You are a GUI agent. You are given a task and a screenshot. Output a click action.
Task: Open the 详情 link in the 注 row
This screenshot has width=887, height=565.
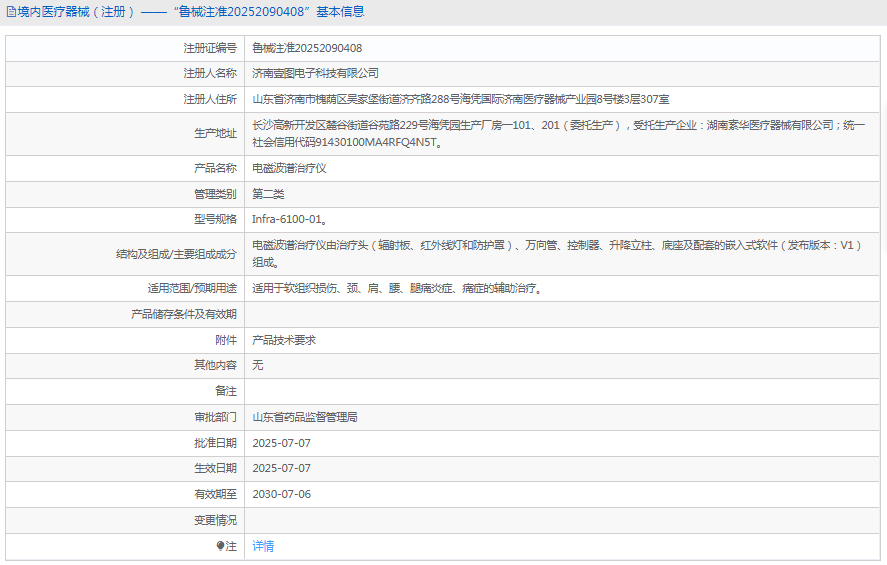(263, 546)
